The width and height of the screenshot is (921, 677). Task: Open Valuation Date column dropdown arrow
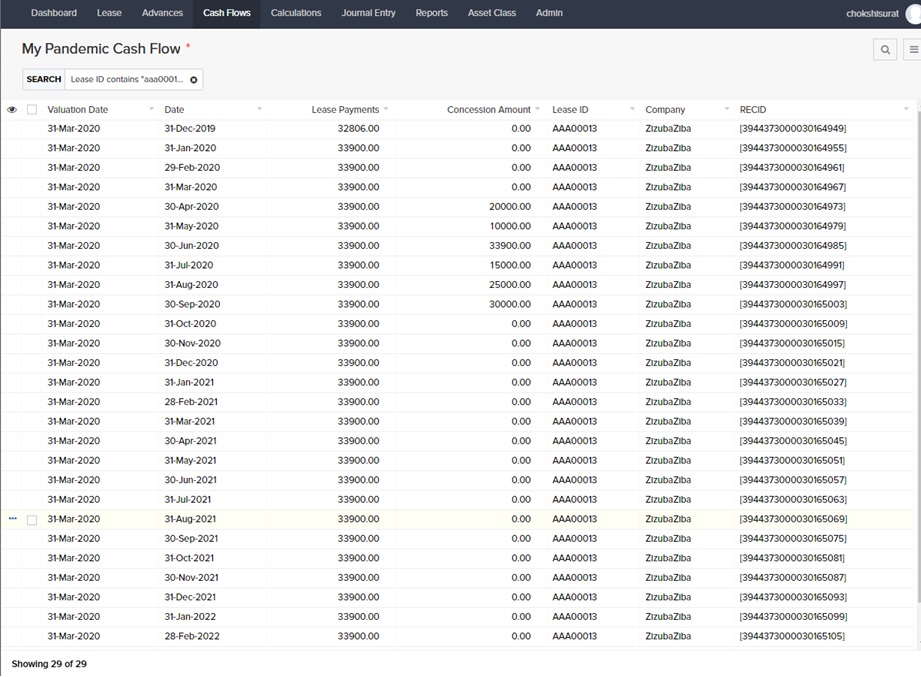(152, 109)
